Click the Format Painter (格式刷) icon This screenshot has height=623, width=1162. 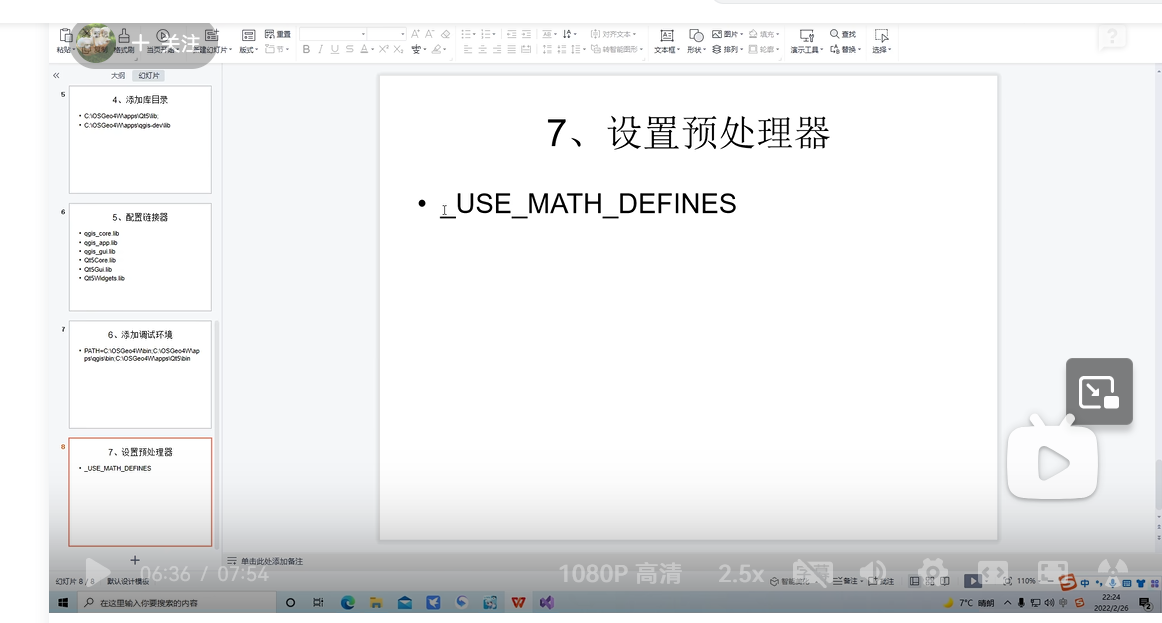(x=124, y=41)
